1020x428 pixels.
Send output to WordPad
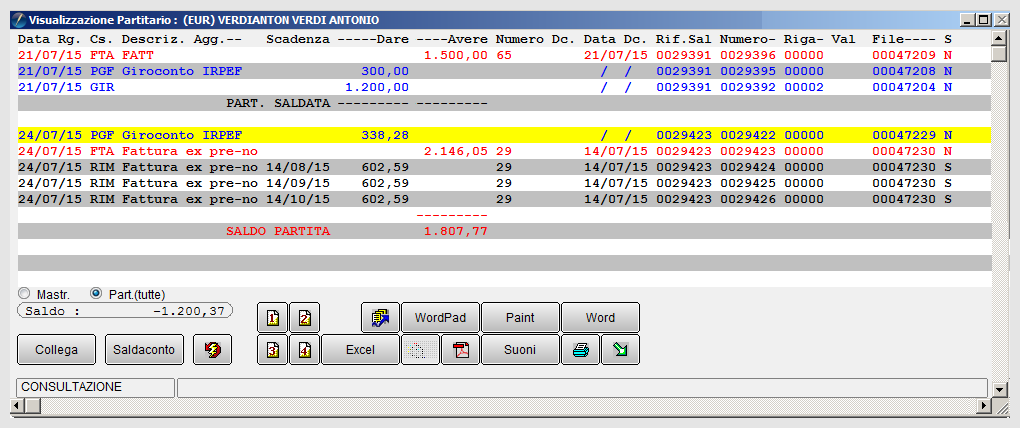coord(440,317)
